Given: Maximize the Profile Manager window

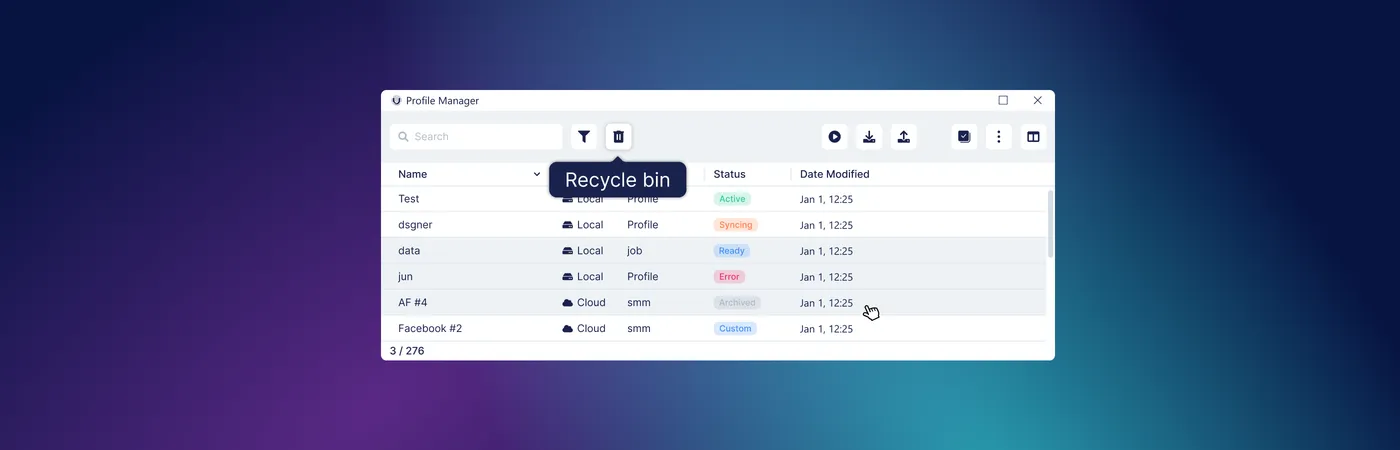Looking at the screenshot, I should (x=1003, y=100).
